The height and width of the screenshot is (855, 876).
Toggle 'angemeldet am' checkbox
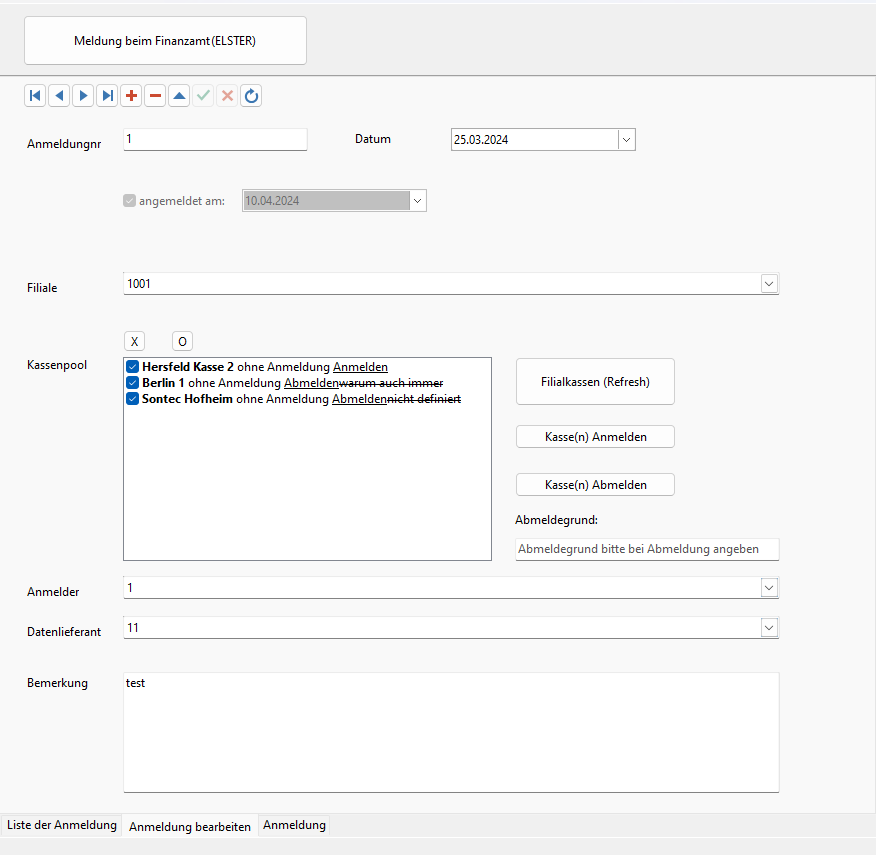click(x=130, y=201)
